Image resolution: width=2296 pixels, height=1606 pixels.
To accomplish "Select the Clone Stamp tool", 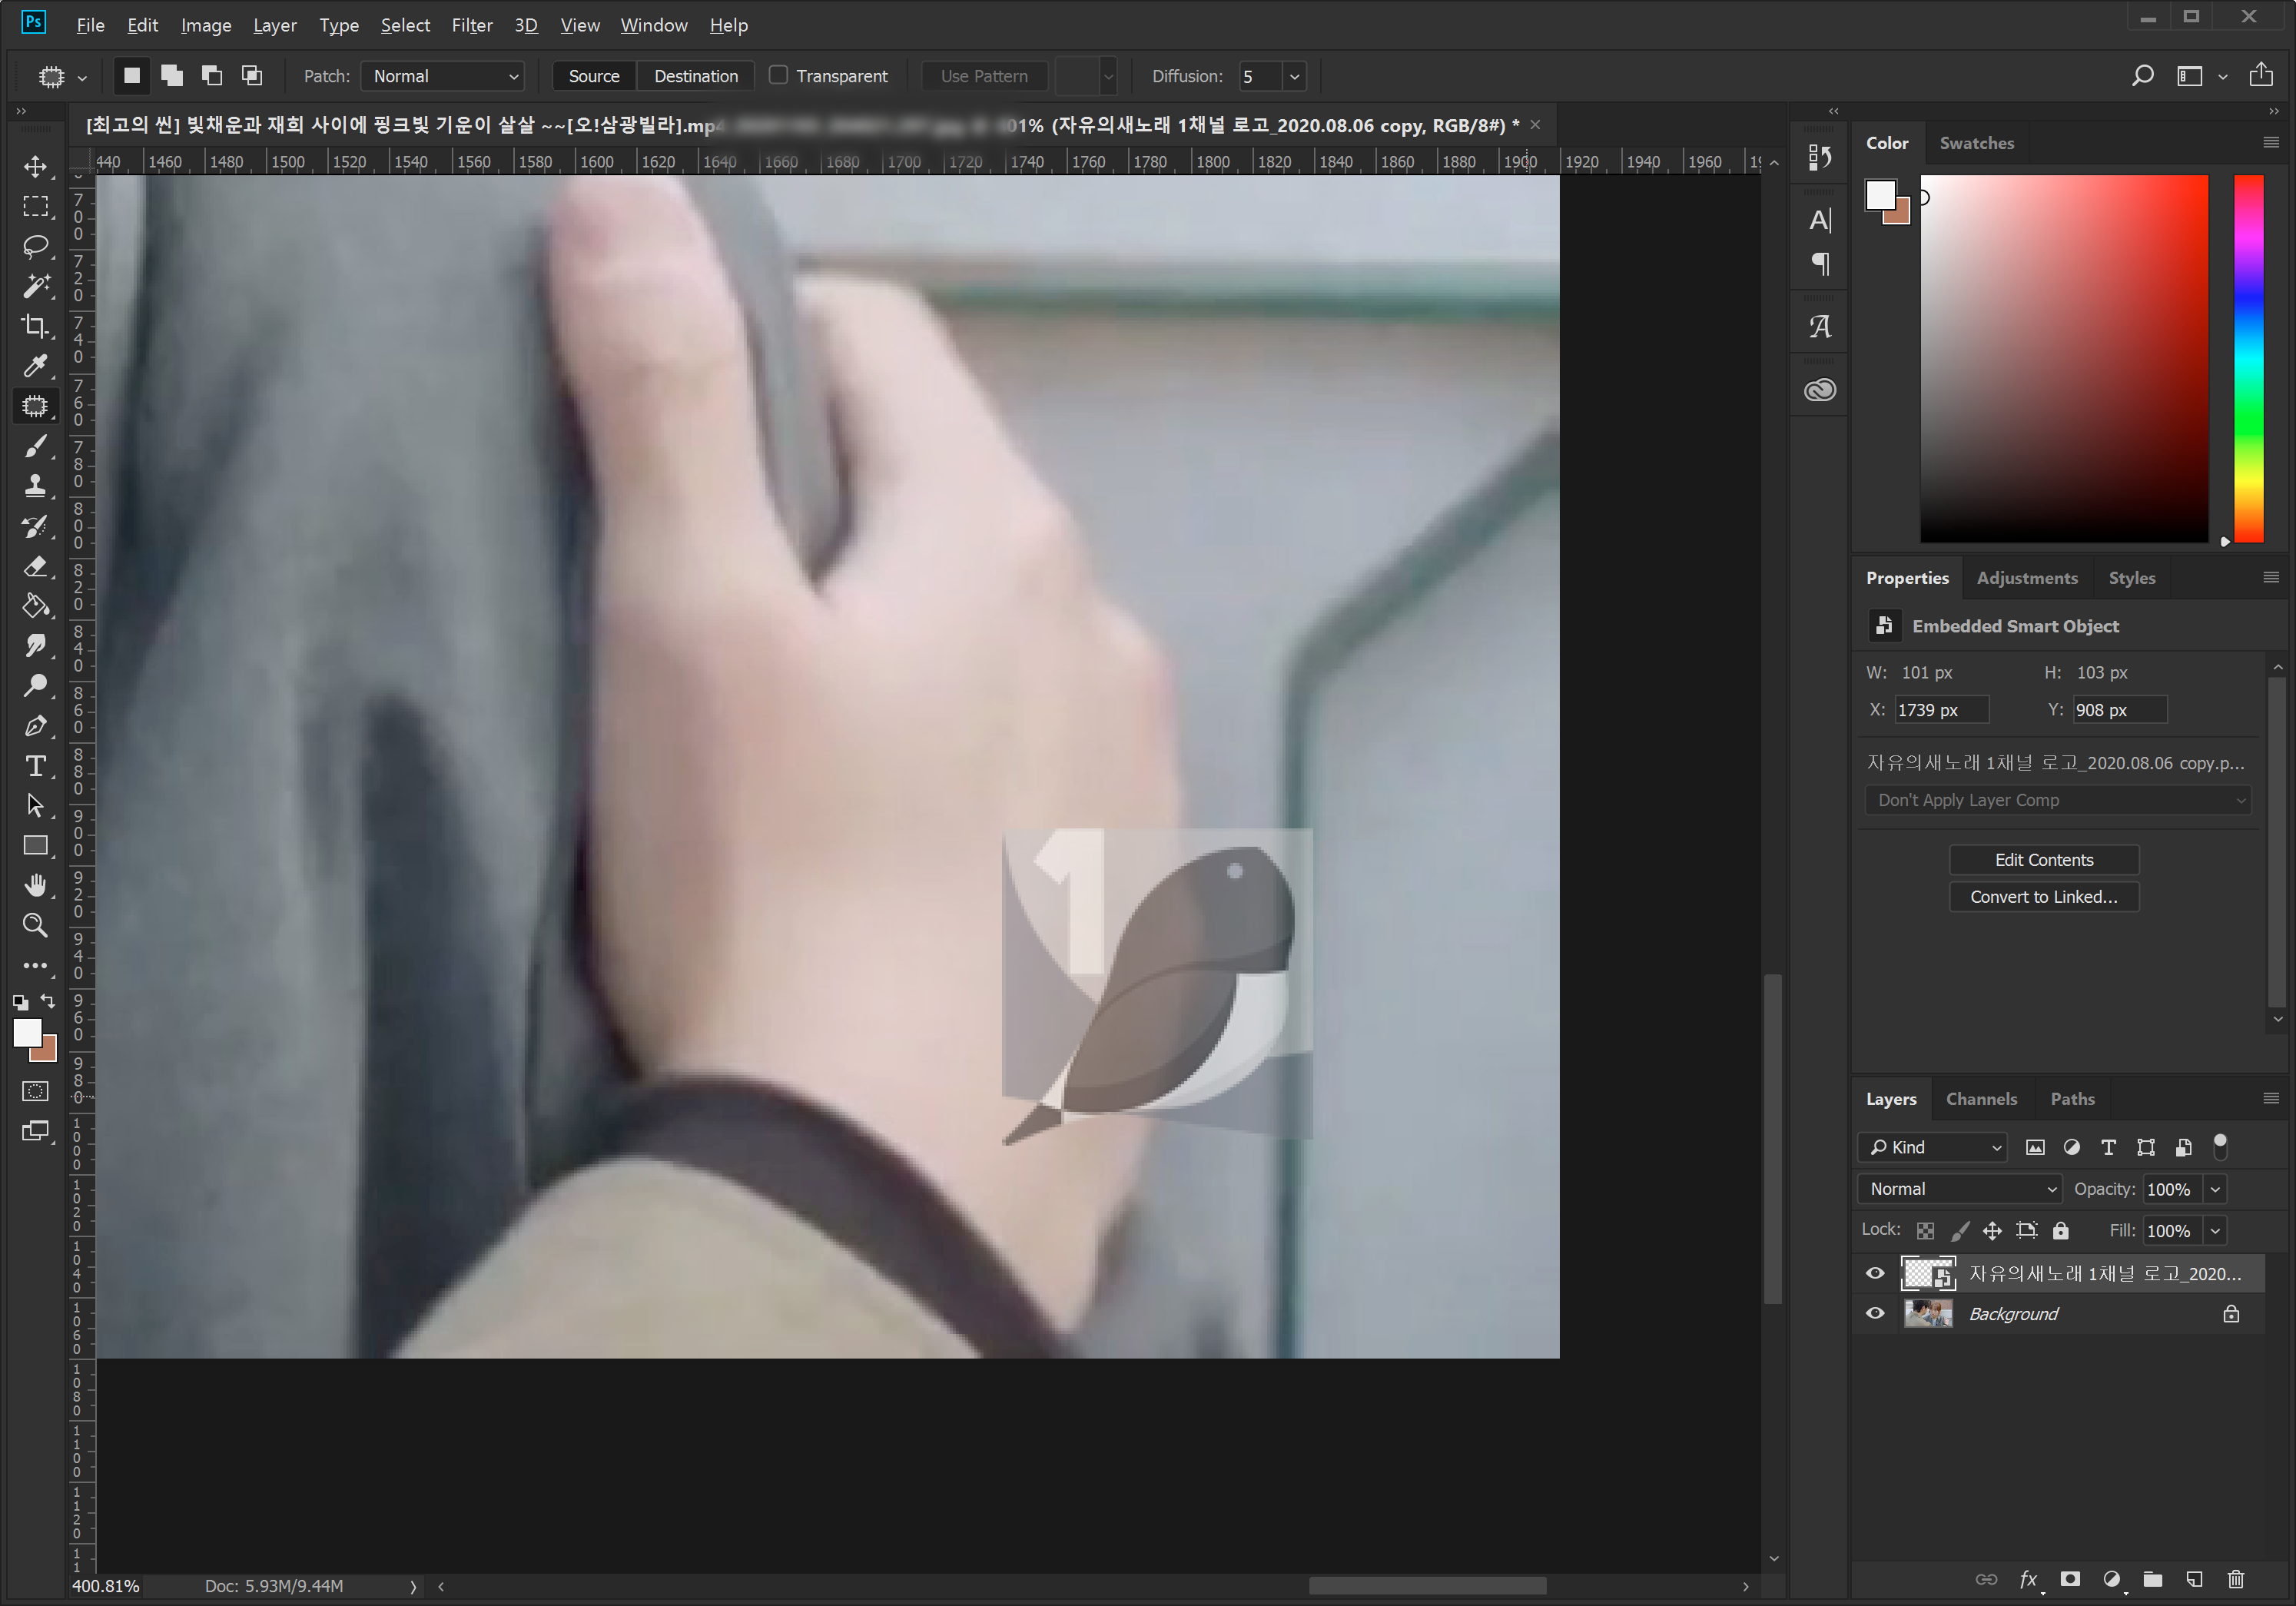I will tap(35, 486).
